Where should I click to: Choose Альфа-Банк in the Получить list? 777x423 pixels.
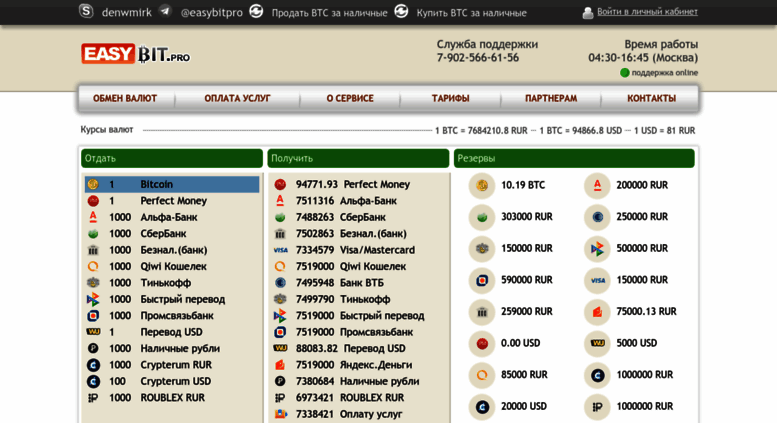359,201
